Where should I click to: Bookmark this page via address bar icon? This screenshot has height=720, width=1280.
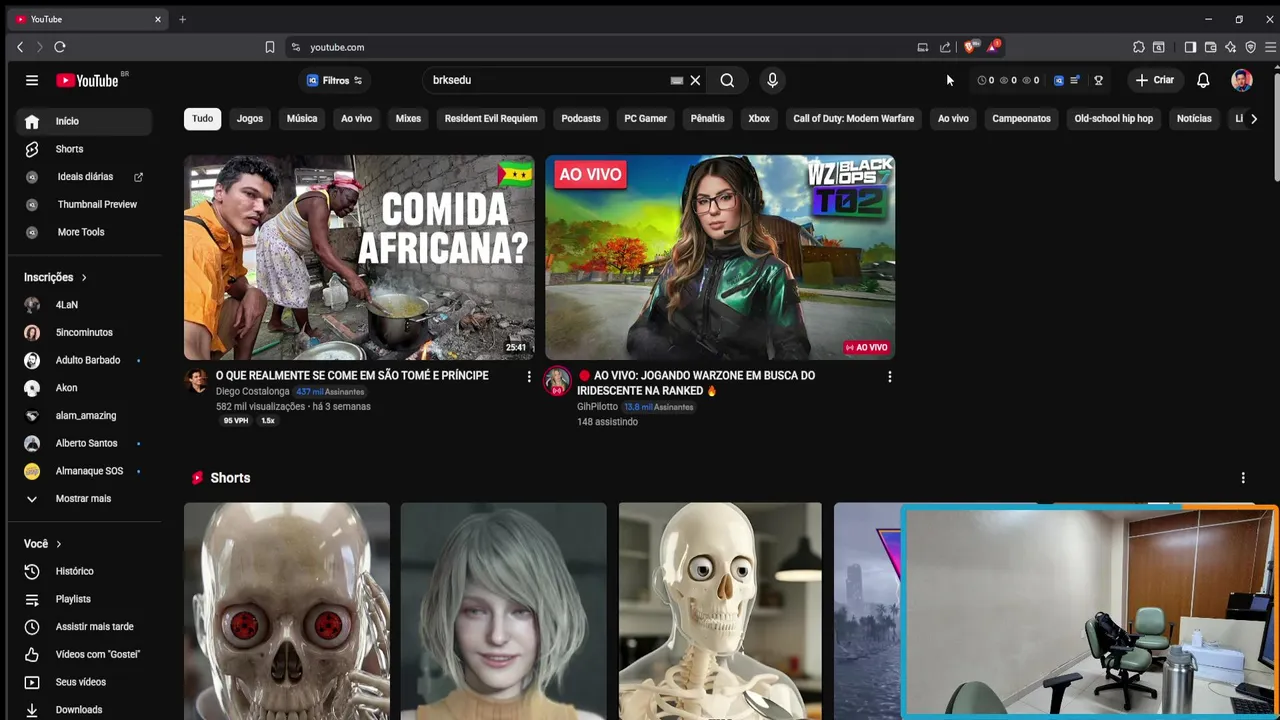270,47
